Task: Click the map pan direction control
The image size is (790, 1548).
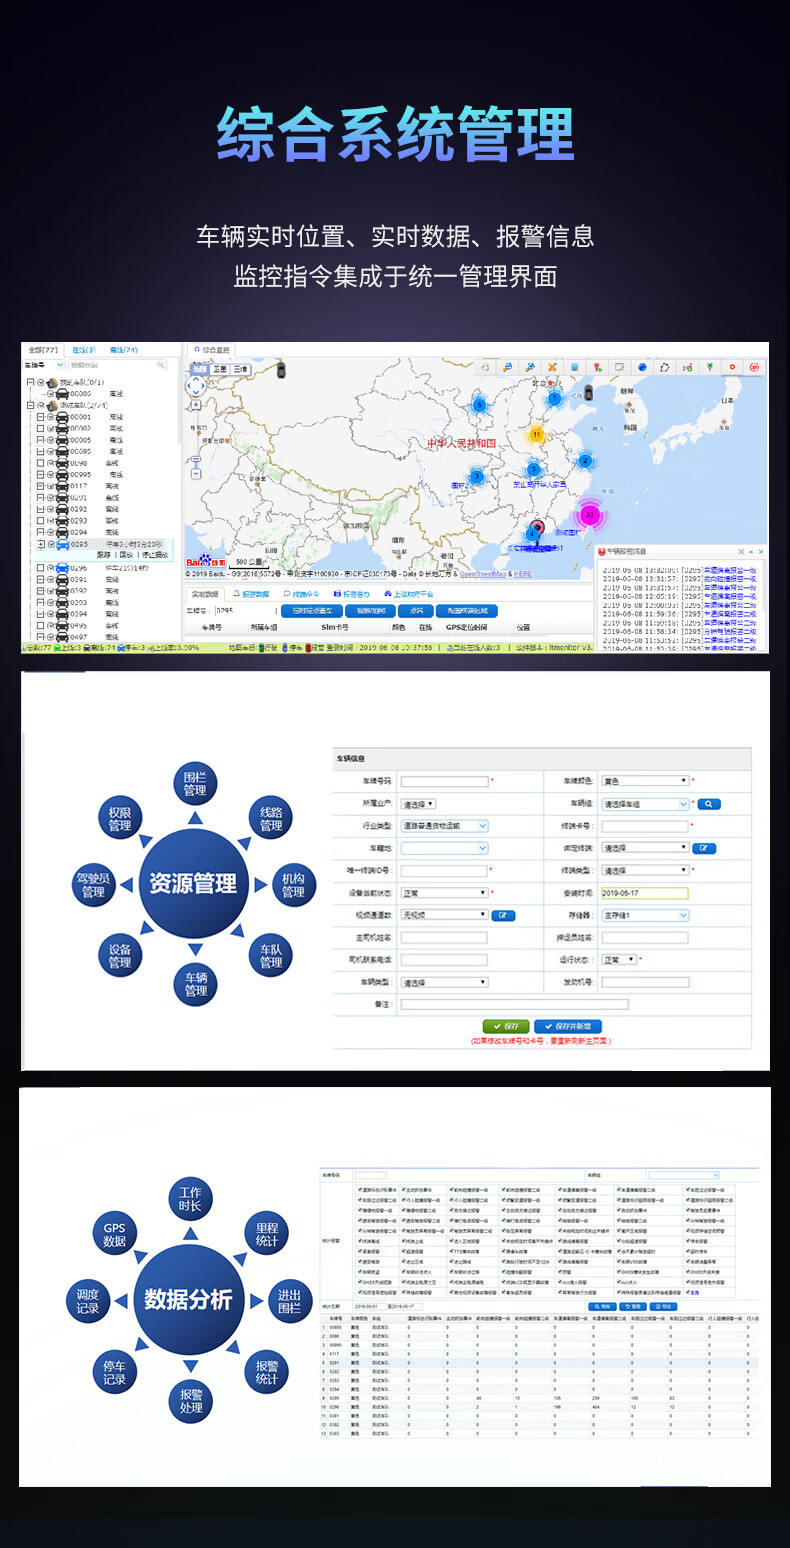Action: 196,385
